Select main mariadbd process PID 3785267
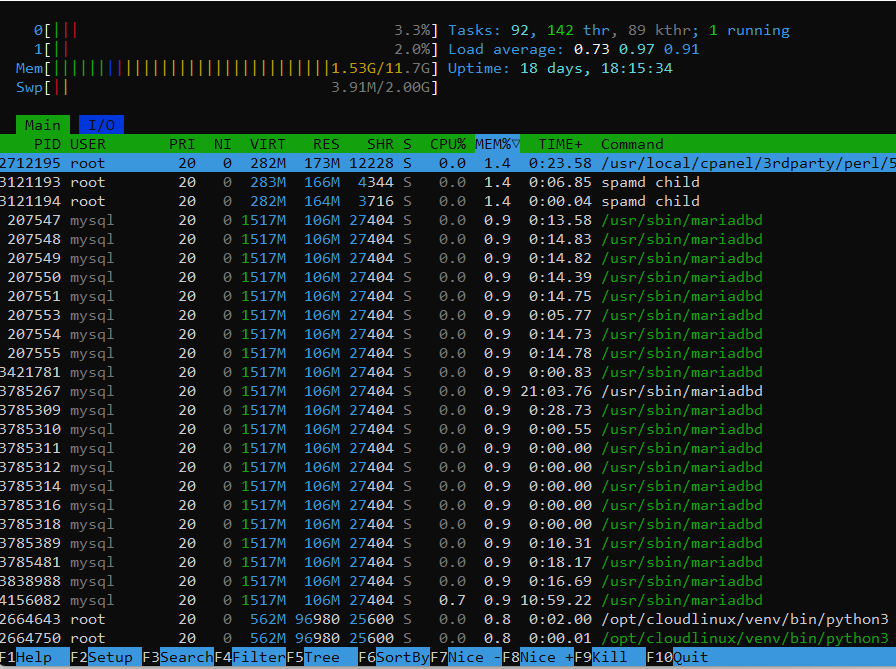 (x=448, y=391)
